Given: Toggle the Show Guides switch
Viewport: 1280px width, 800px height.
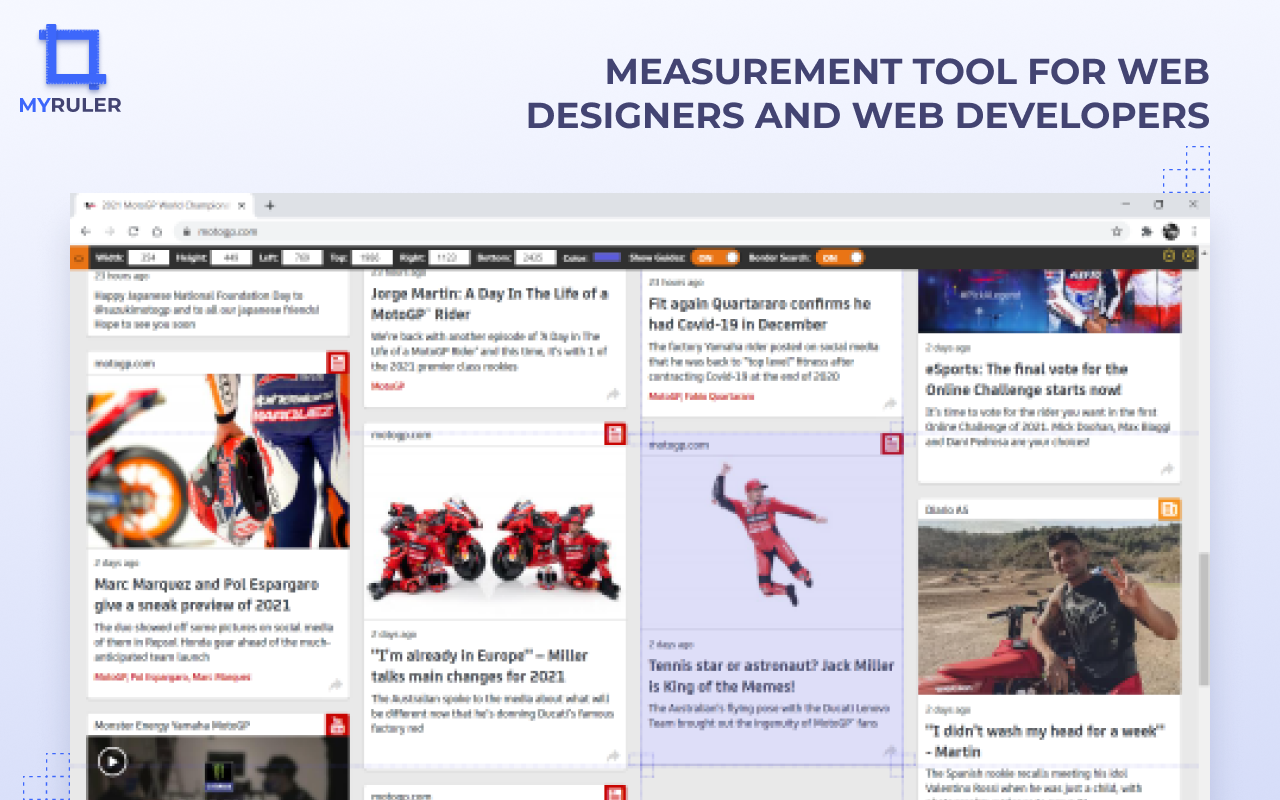Looking at the screenshot, I should click(715, 257).
